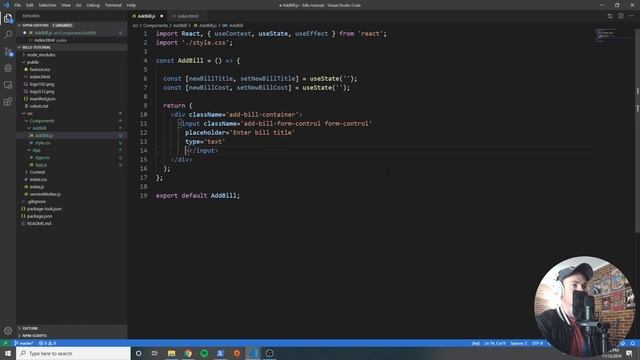640x360 pixels.
Task: Collapse the Components folder
Action: pos(71,121)
